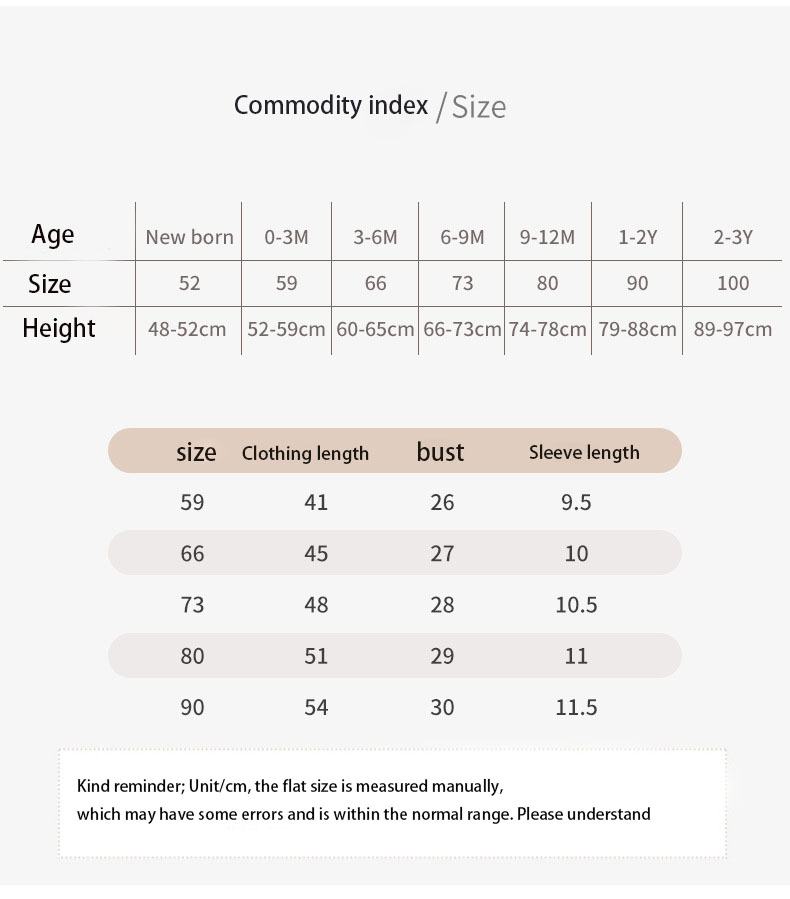Select the 3-6M age cell
Image resolution: width=790 pixels, height=899 pixels.
click(x=375, y=237)
